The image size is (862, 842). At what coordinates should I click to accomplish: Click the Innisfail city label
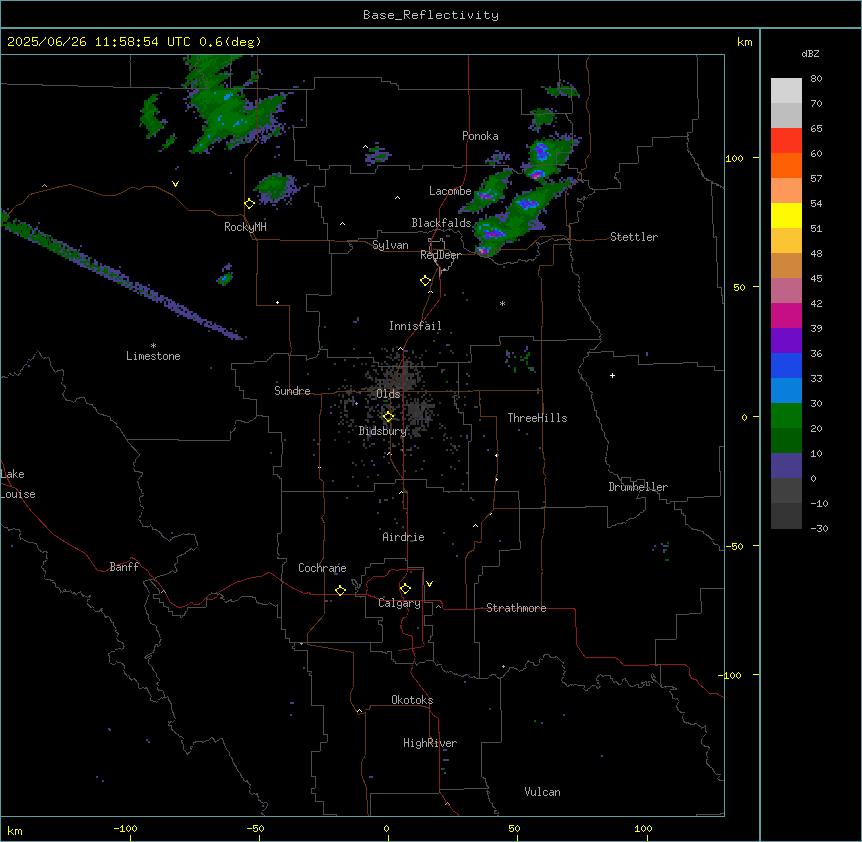point(415,326)
